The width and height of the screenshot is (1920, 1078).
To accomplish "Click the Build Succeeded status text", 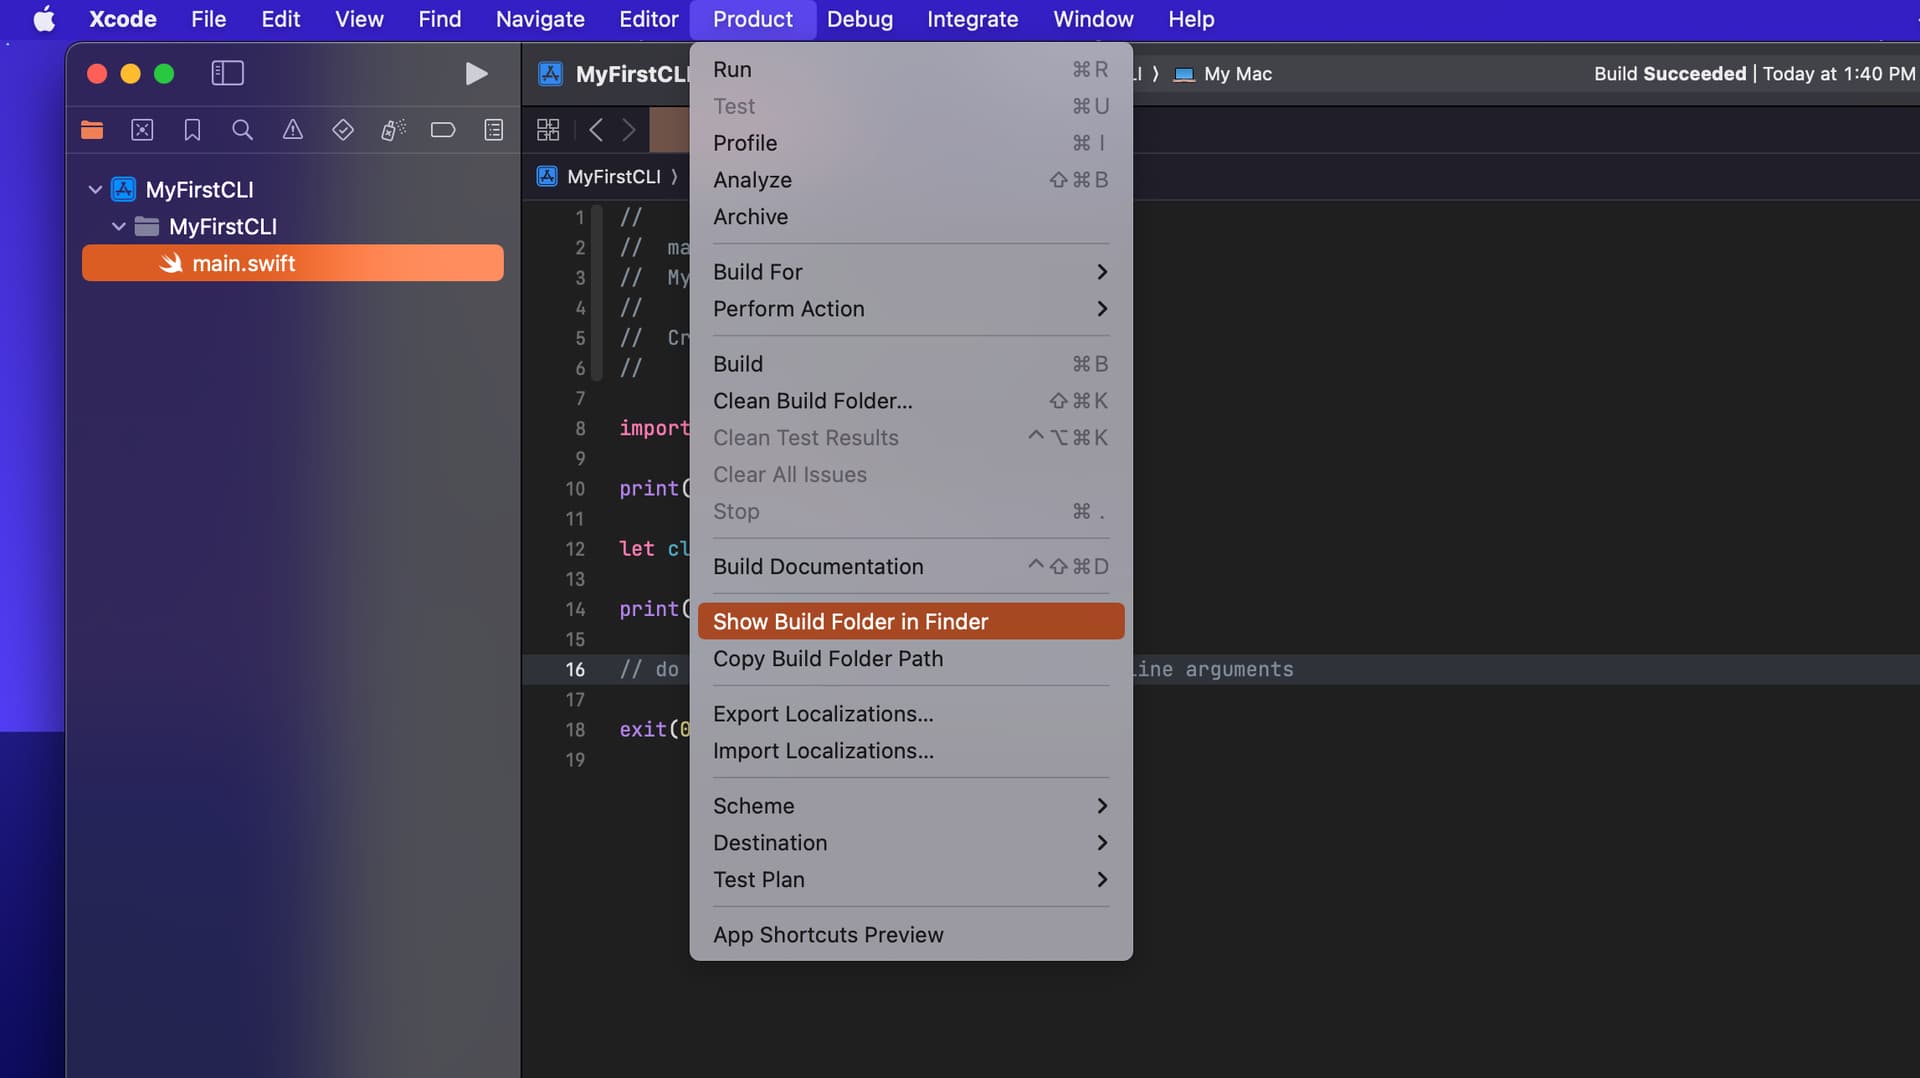I will tap(1669, 74).
